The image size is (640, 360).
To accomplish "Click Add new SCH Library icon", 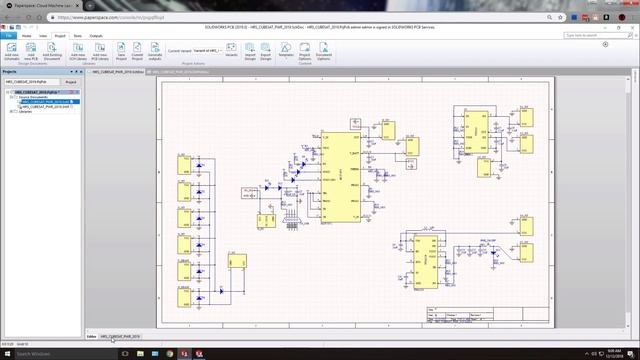I will coord(78,51).
